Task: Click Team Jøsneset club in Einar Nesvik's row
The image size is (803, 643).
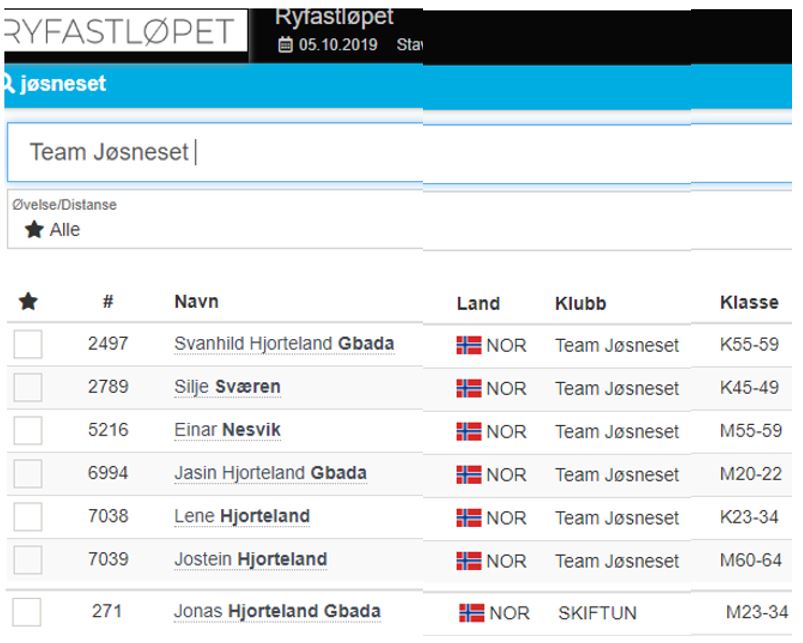Action: tap(617, 431)
